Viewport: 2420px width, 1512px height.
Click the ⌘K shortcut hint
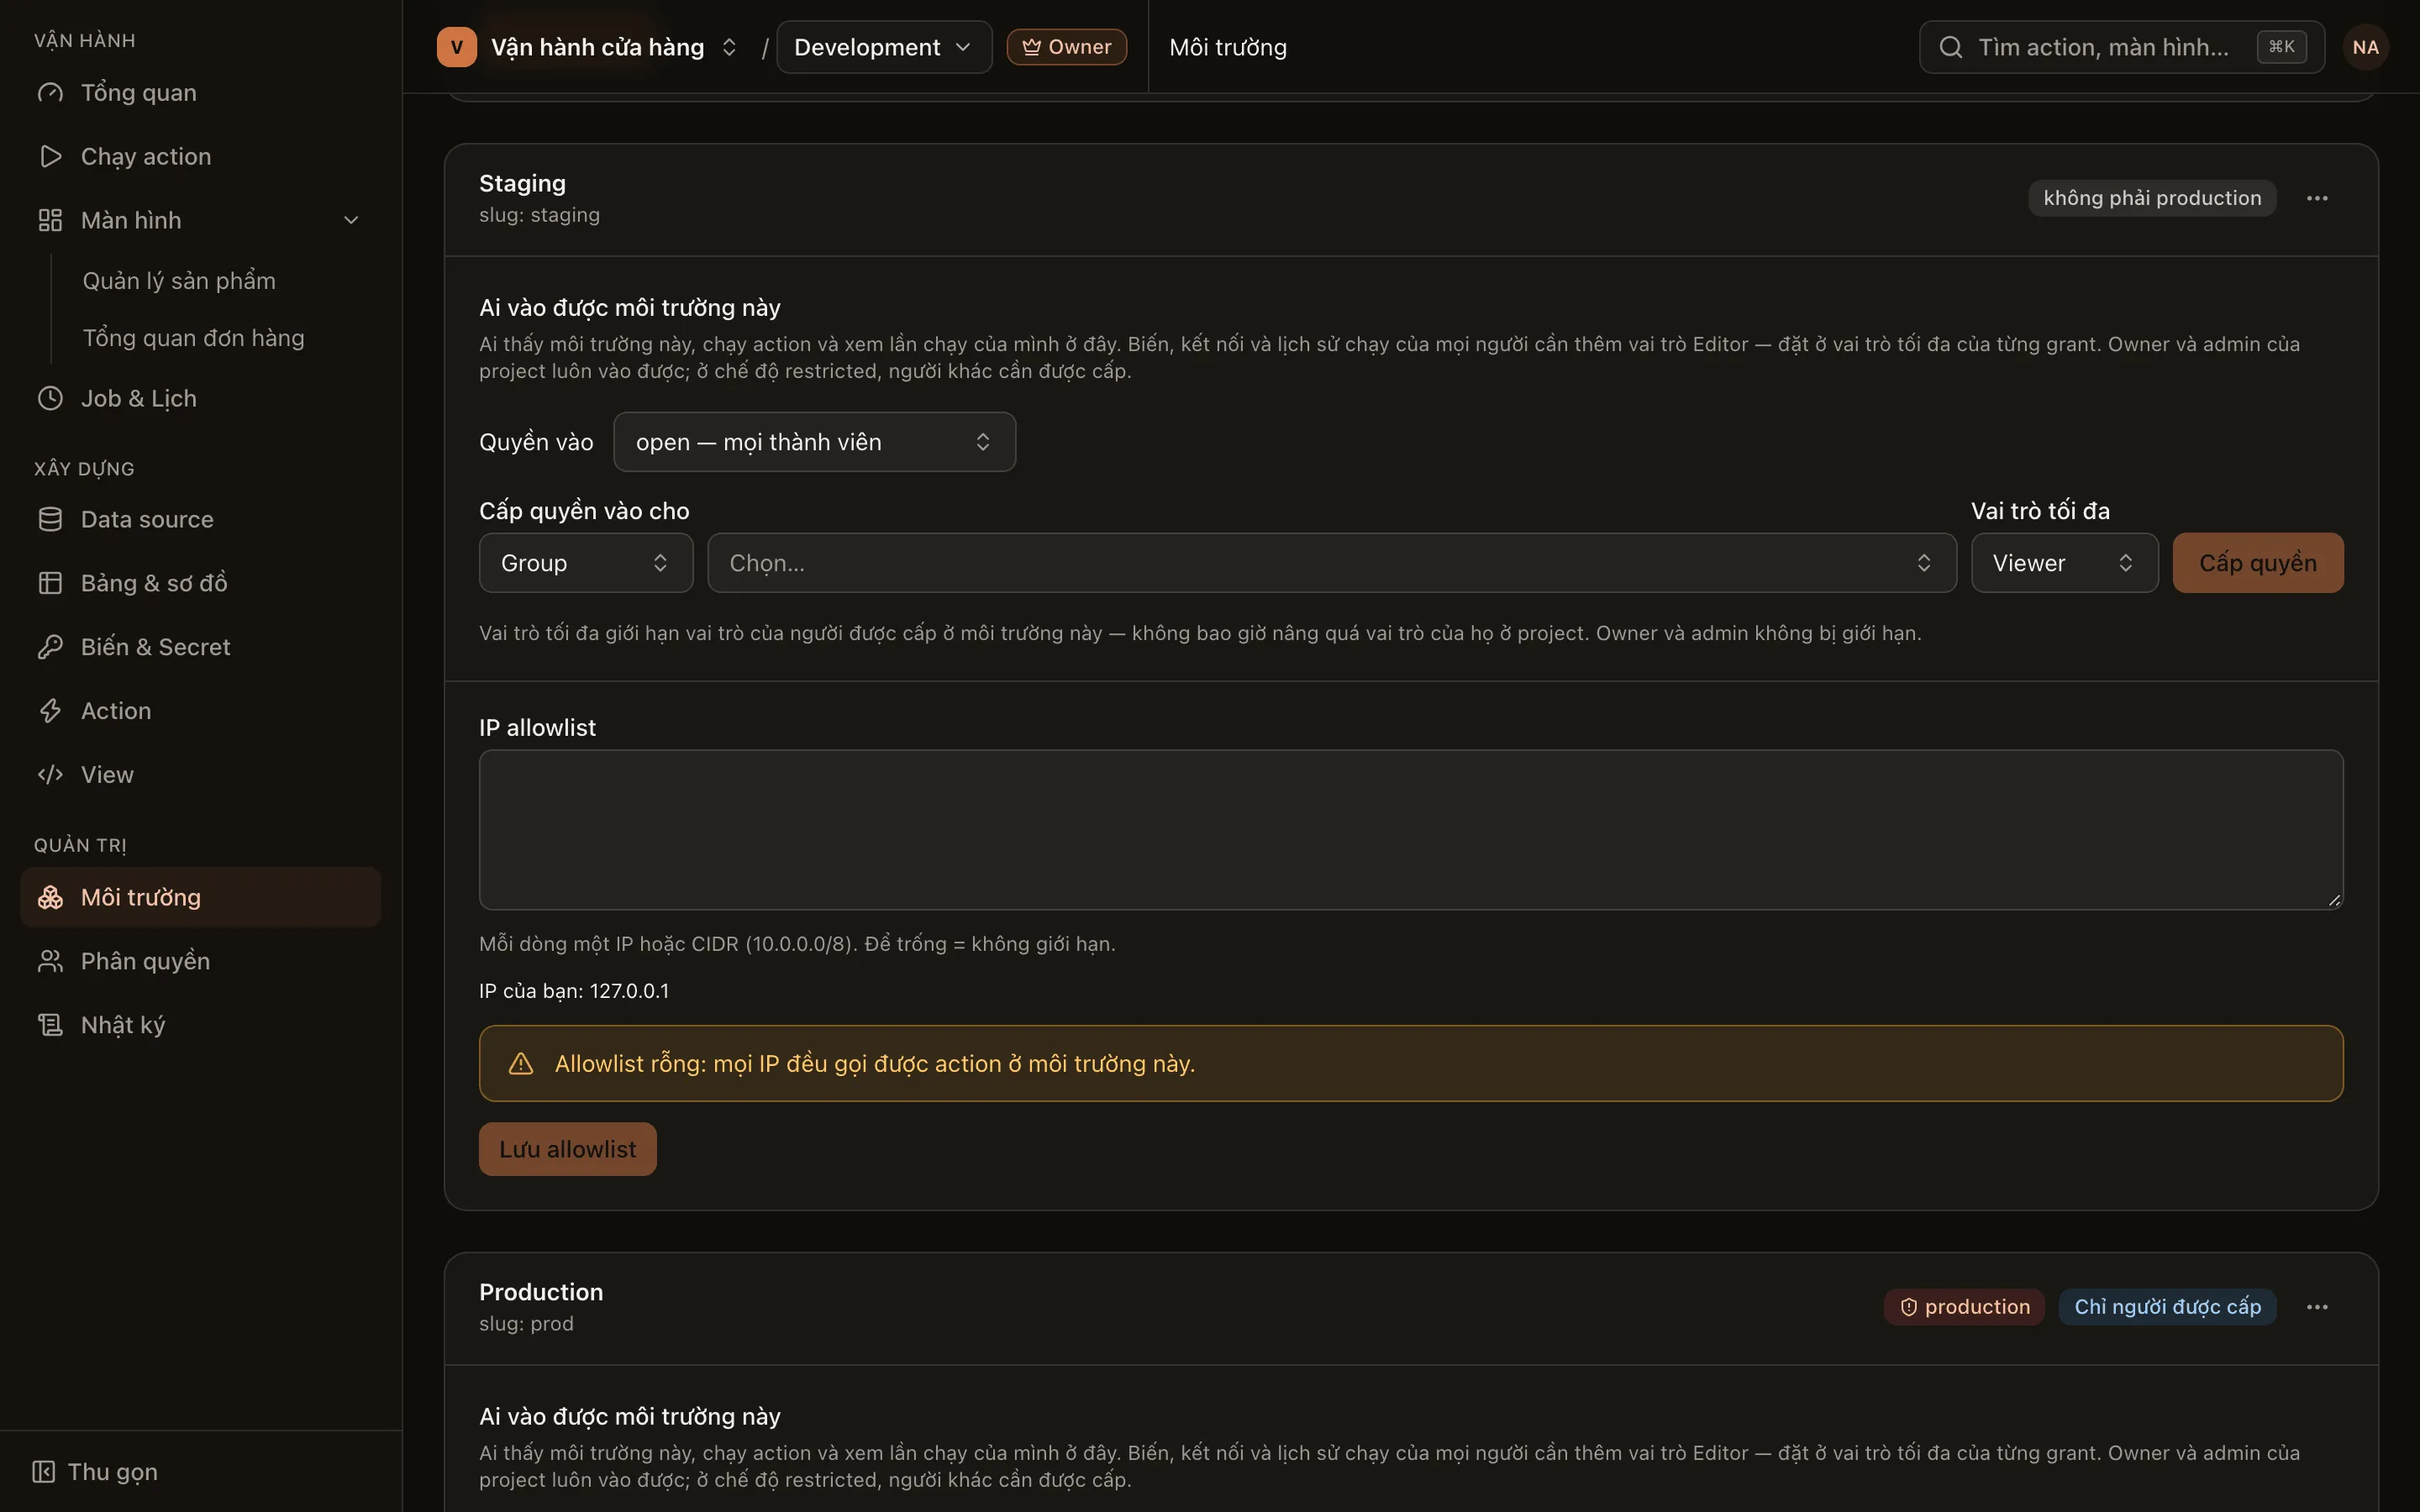[2281, 47]
